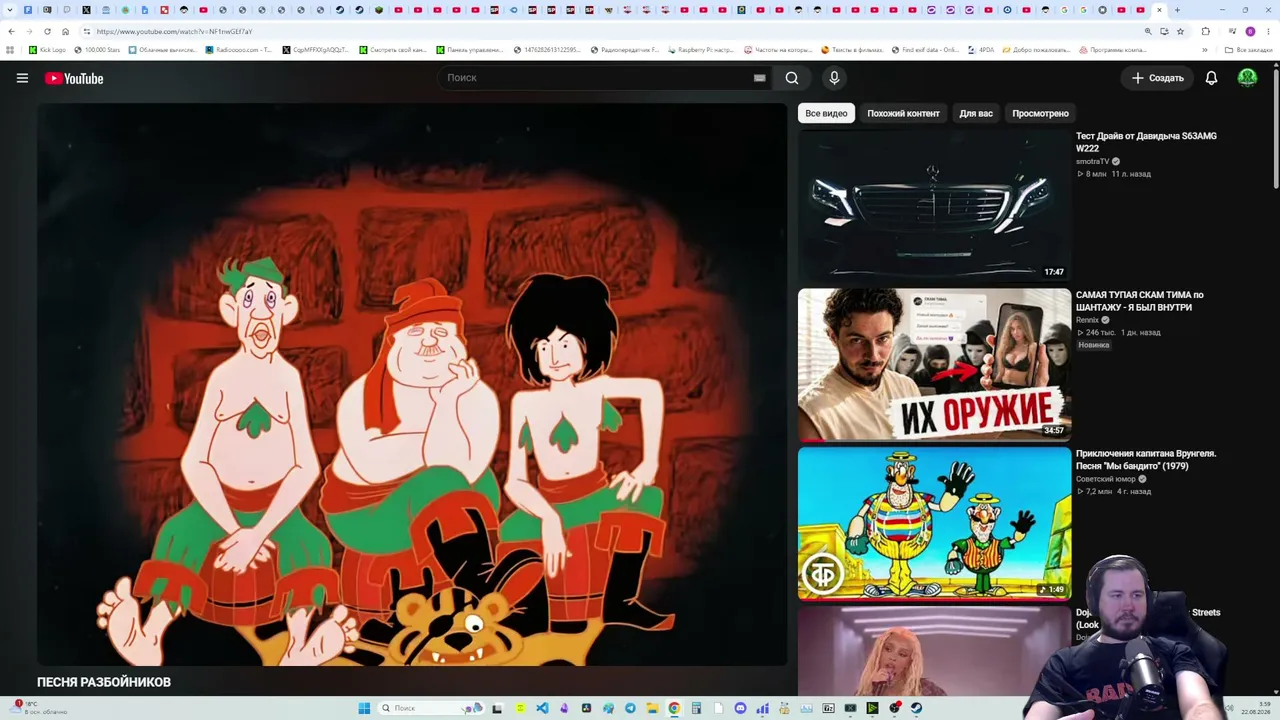Expand the hidden bookmarks overflow chevron
This screenshot has height=720, width=1280.
[1205, 49]
